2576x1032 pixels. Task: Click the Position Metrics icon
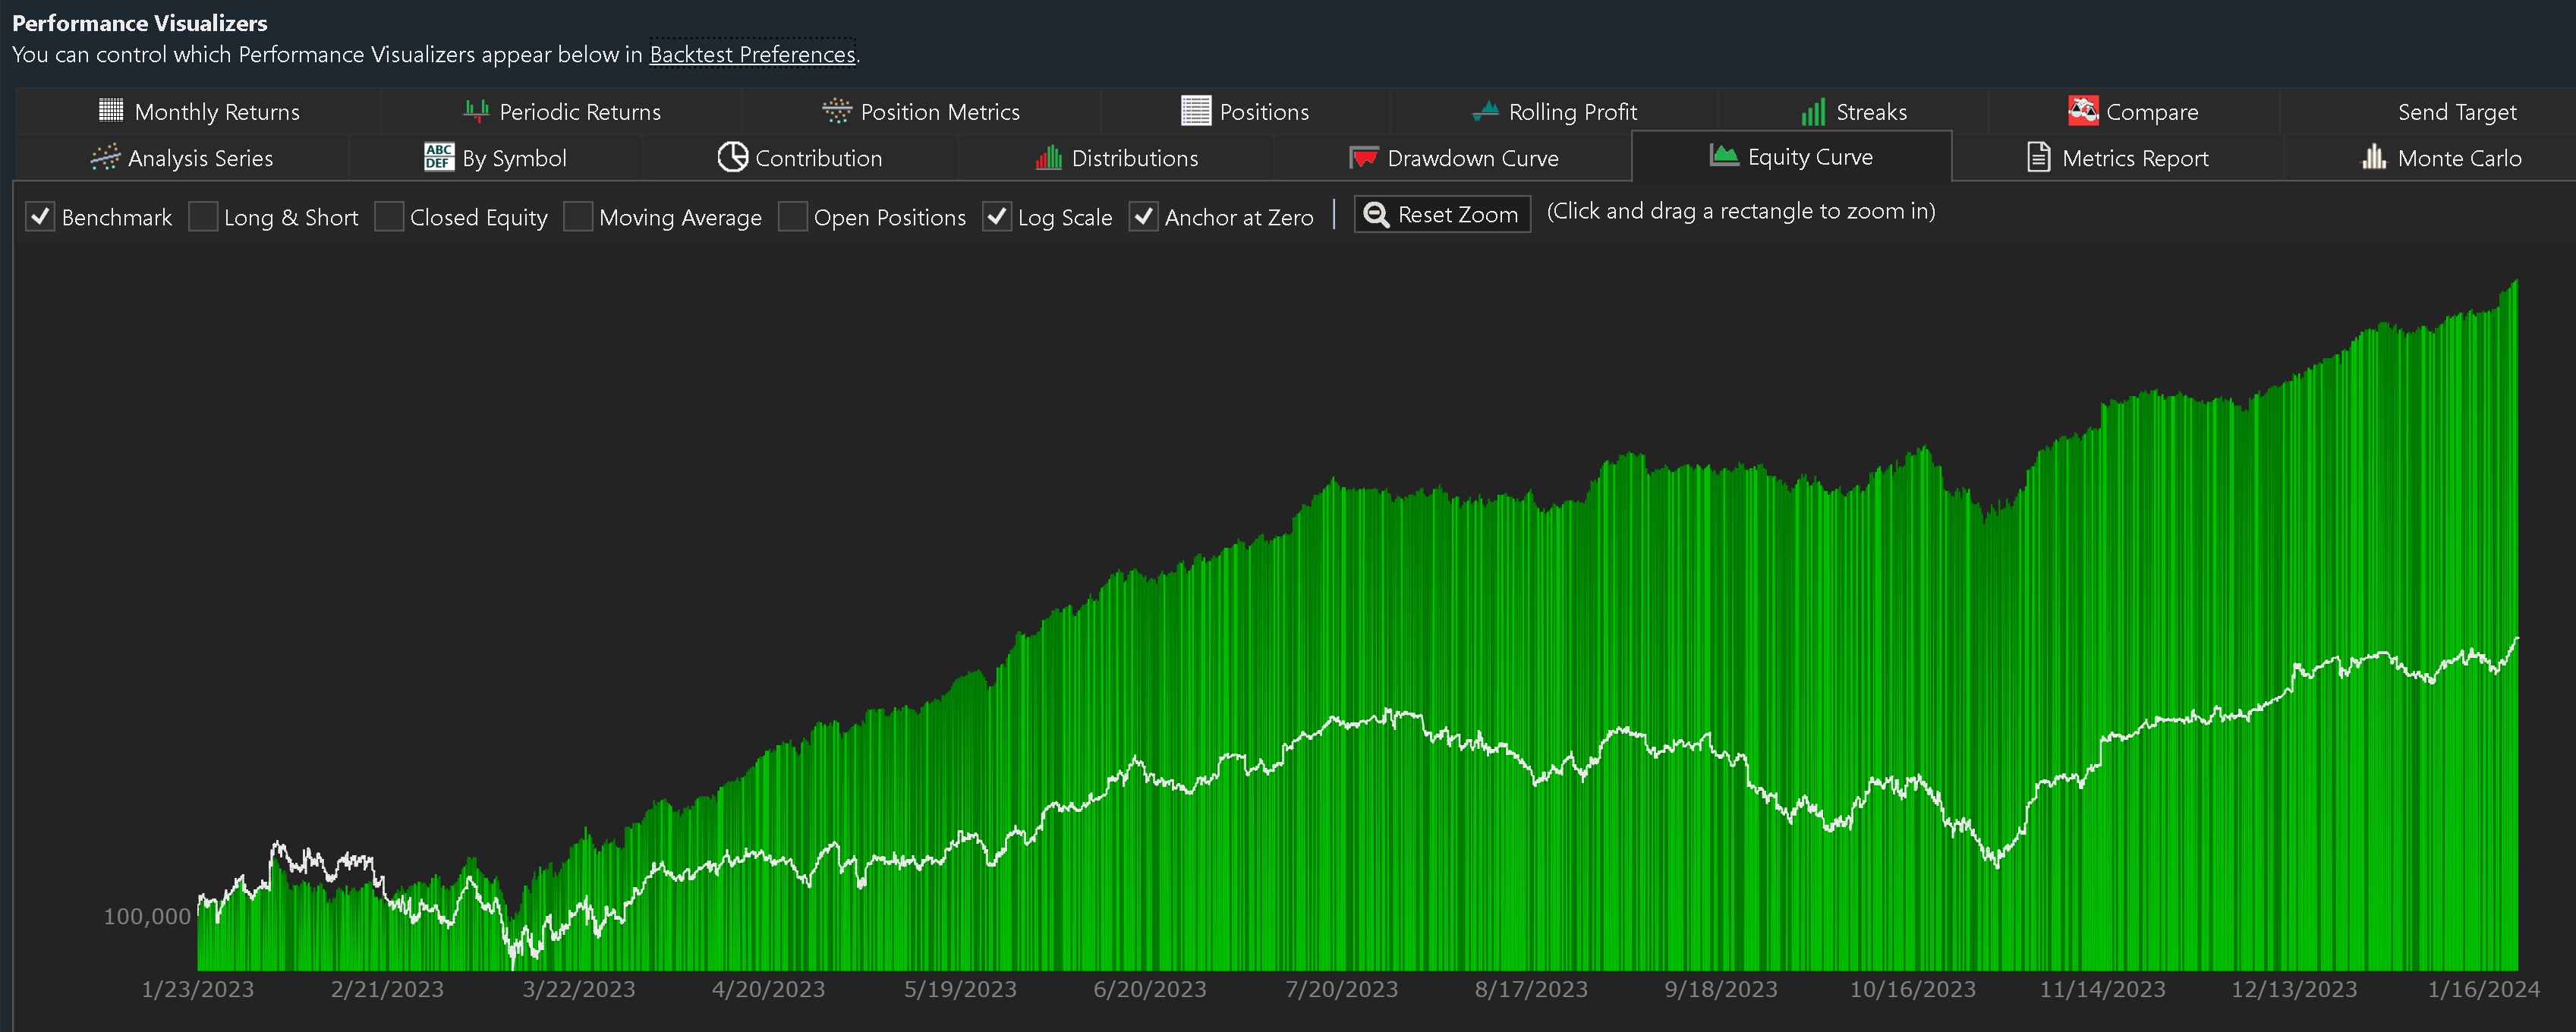[x=836, y=111]
